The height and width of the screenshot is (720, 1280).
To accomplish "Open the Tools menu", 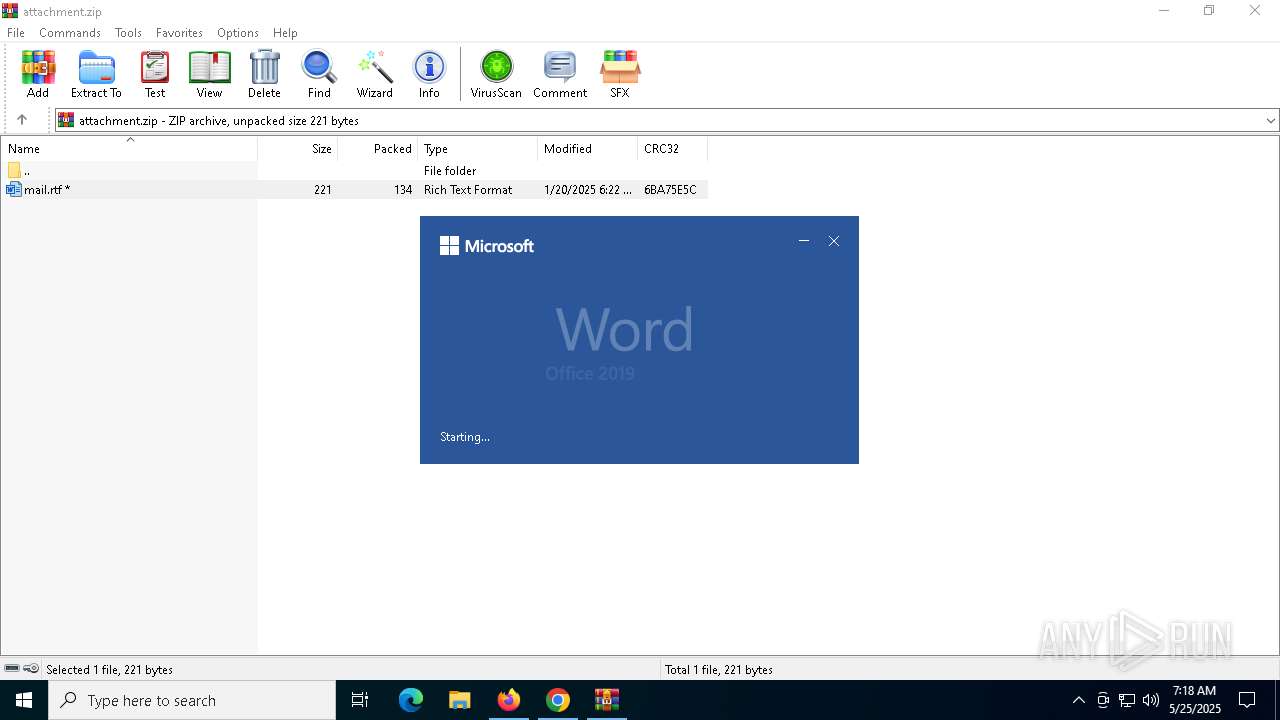I will coord(128,33).
